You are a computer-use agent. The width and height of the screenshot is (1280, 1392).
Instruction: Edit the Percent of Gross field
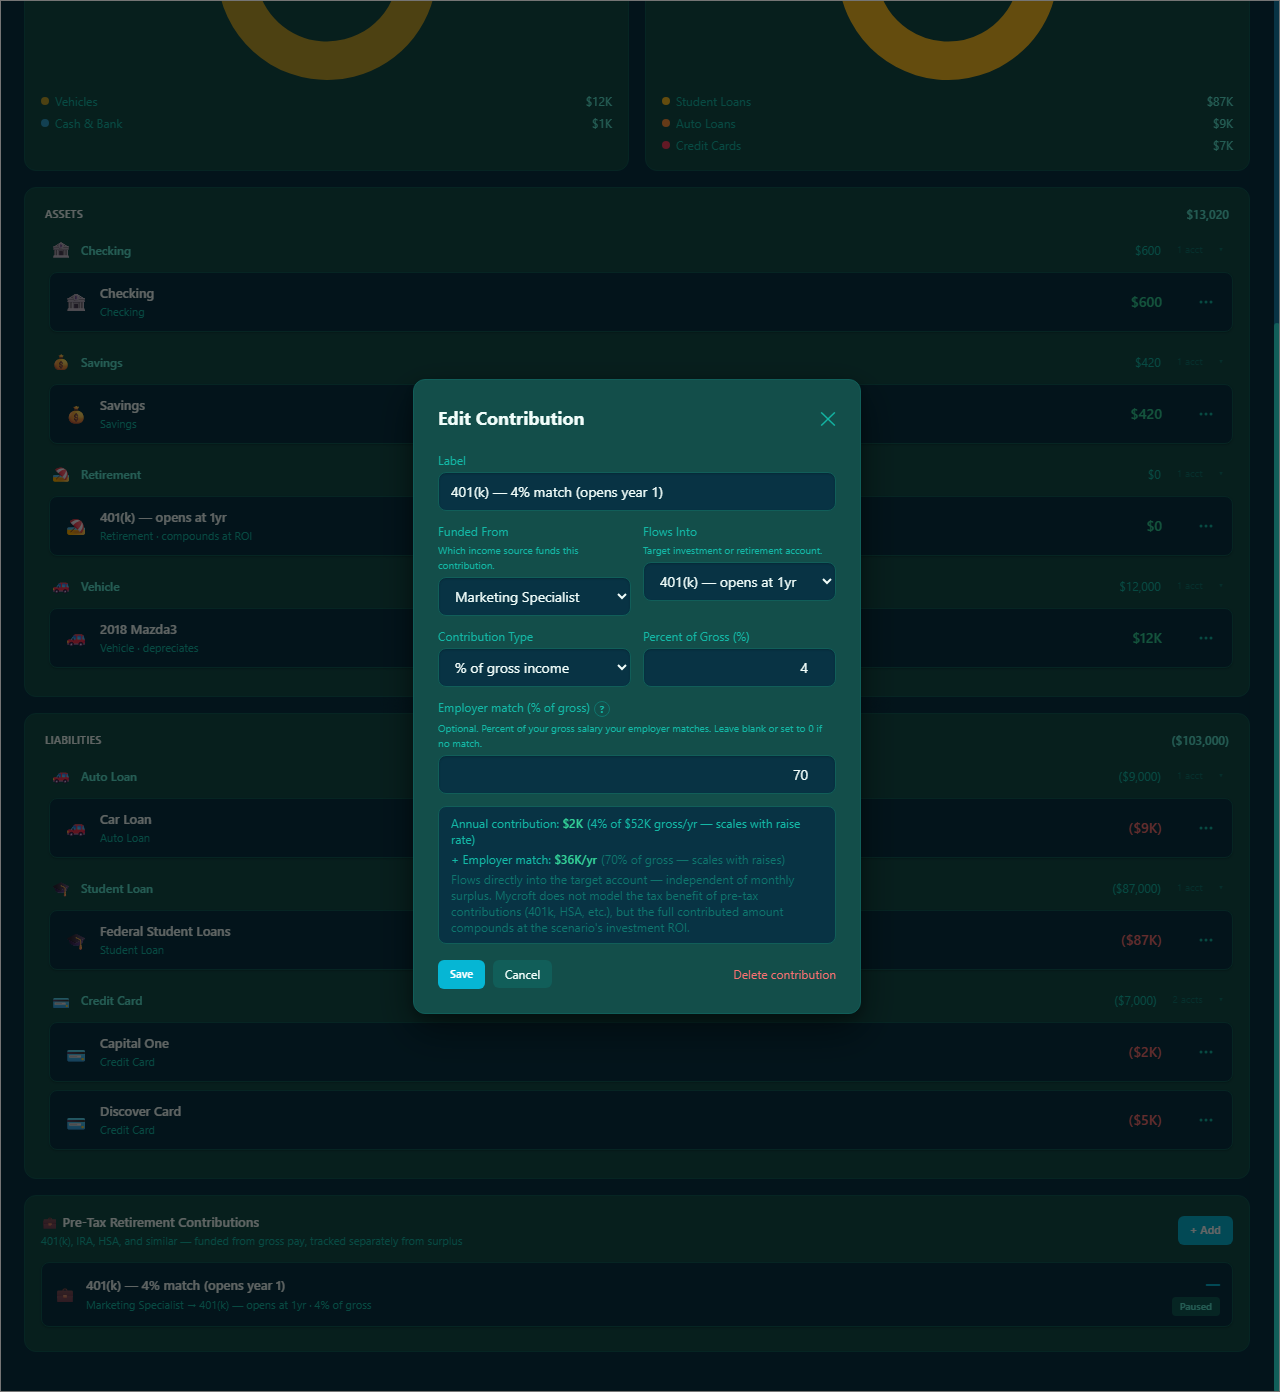pyautogui.click(x=739, y=668)
